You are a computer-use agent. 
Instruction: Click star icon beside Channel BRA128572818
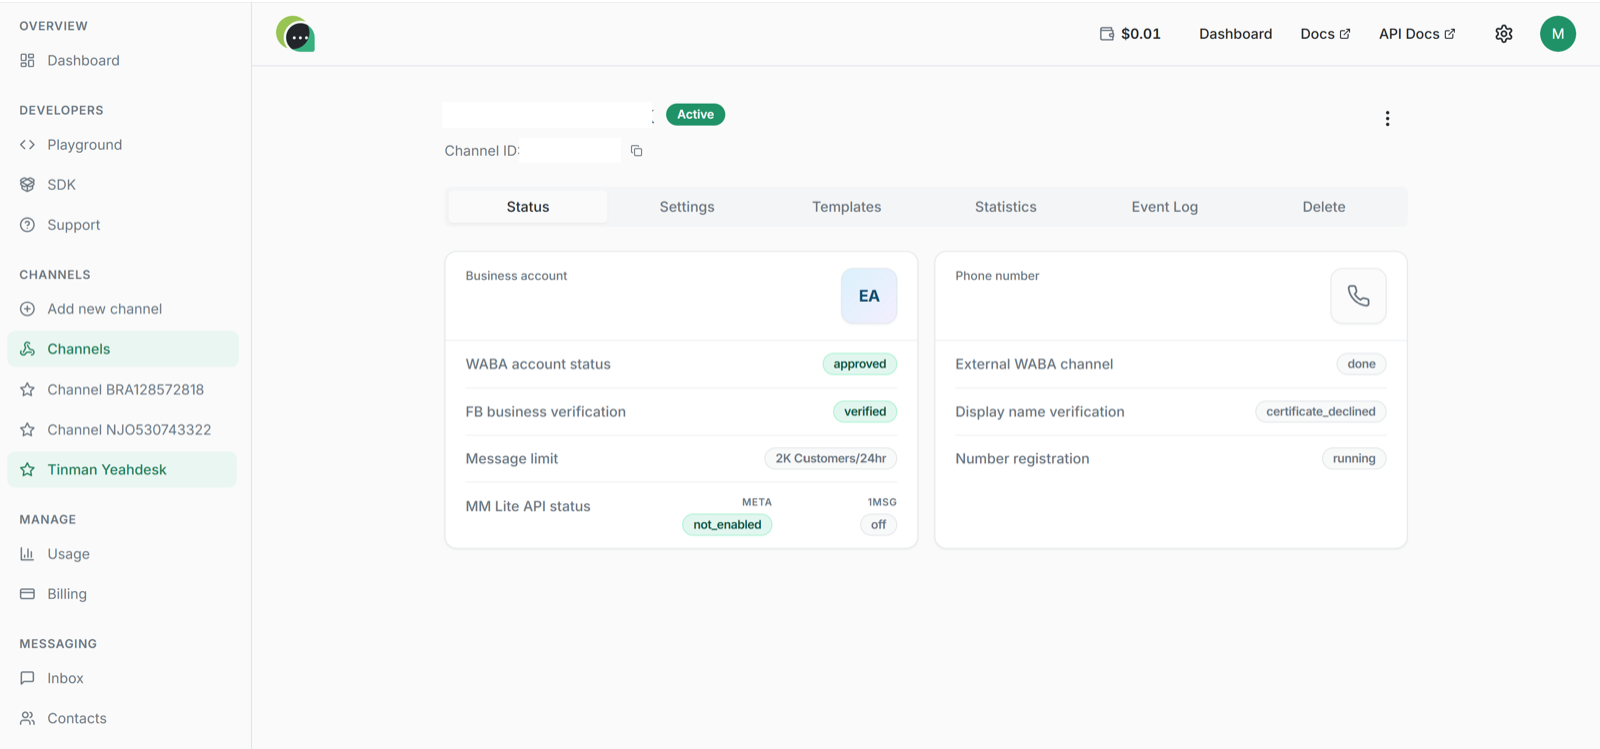[27, 390]
